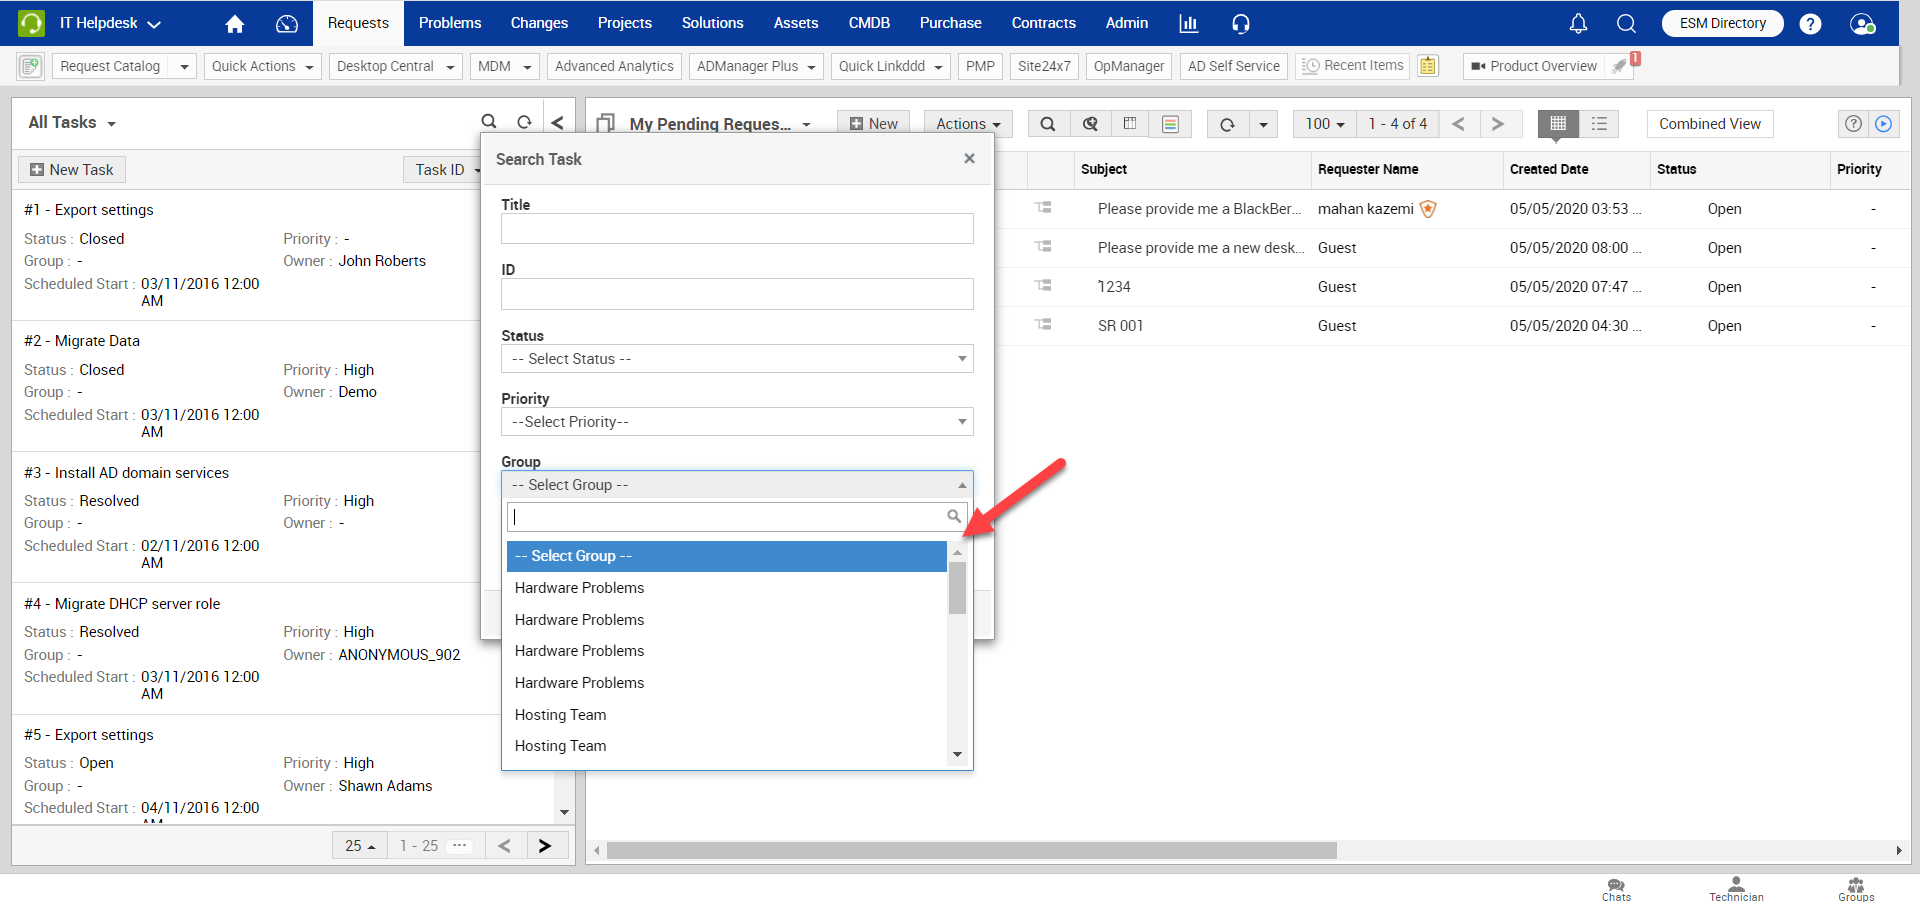The width and height of the screenshot is (1920, 902).
Task: Open the headset support icon
Action: [x=1241, y=23]
